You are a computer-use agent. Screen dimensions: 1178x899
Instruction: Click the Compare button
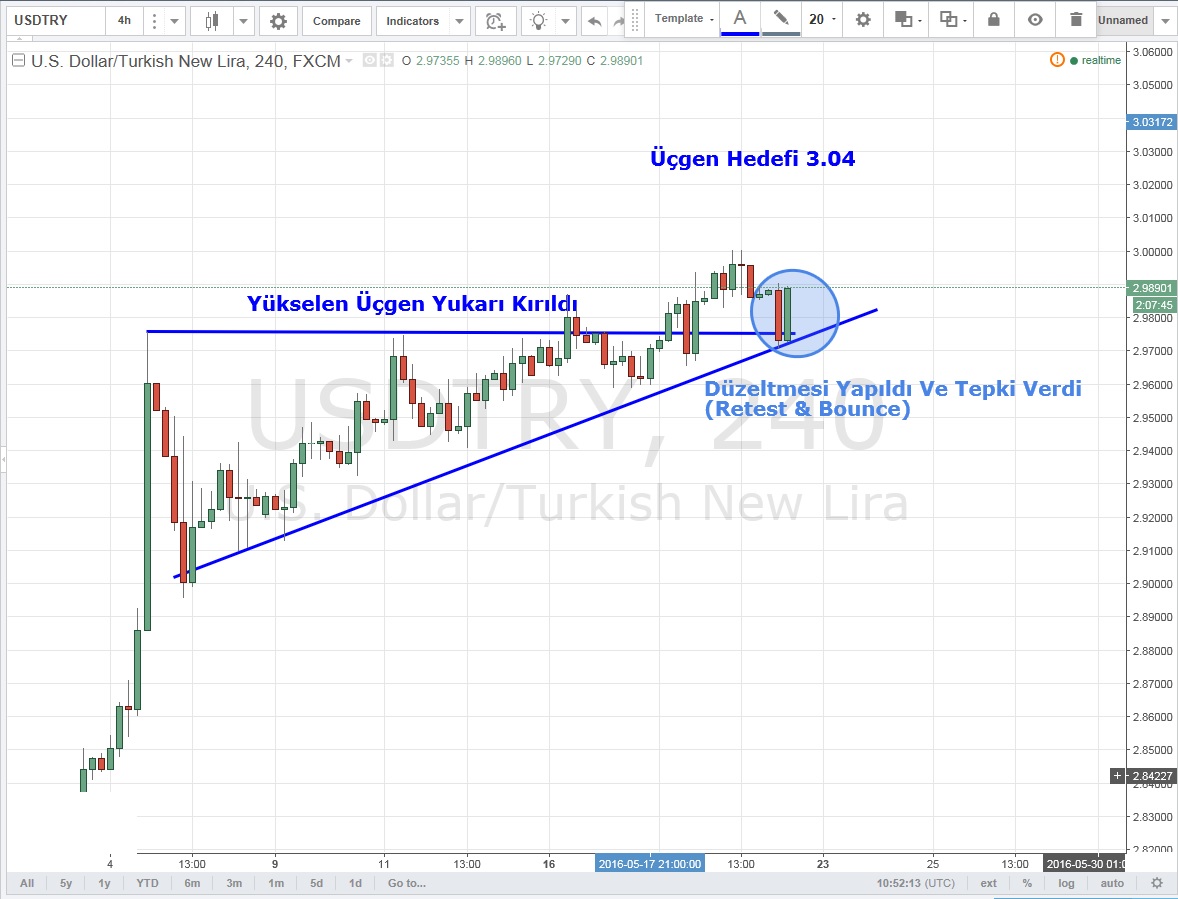click(336, 20)
